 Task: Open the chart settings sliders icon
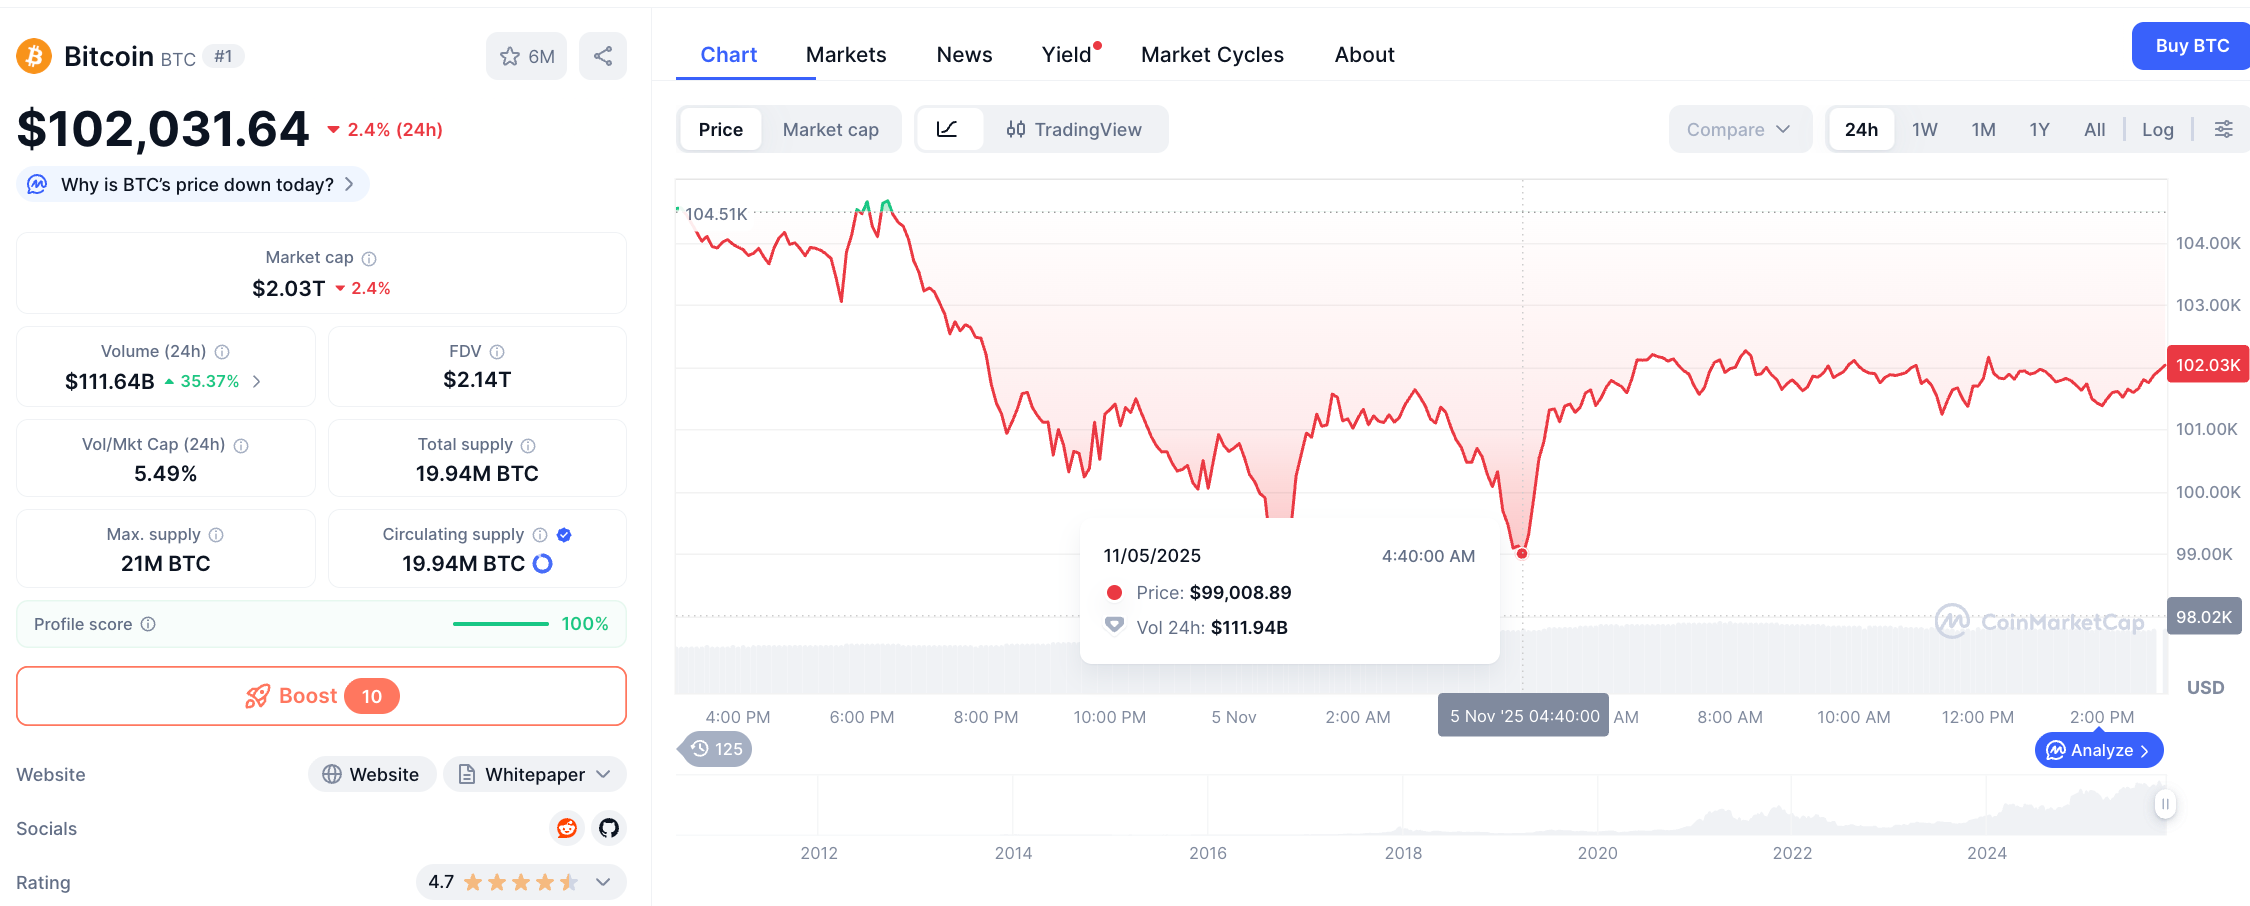click(2224, 129)
